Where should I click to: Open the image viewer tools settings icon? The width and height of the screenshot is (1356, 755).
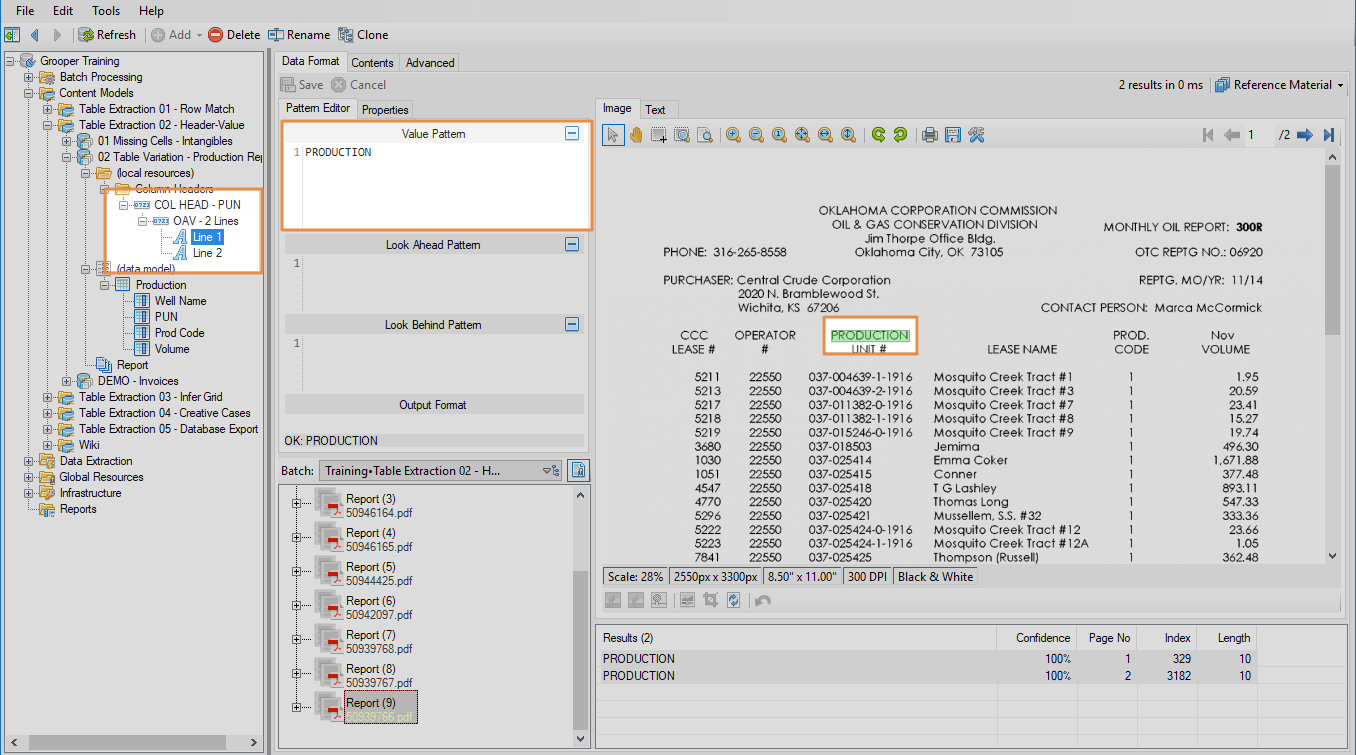[977, 135]
